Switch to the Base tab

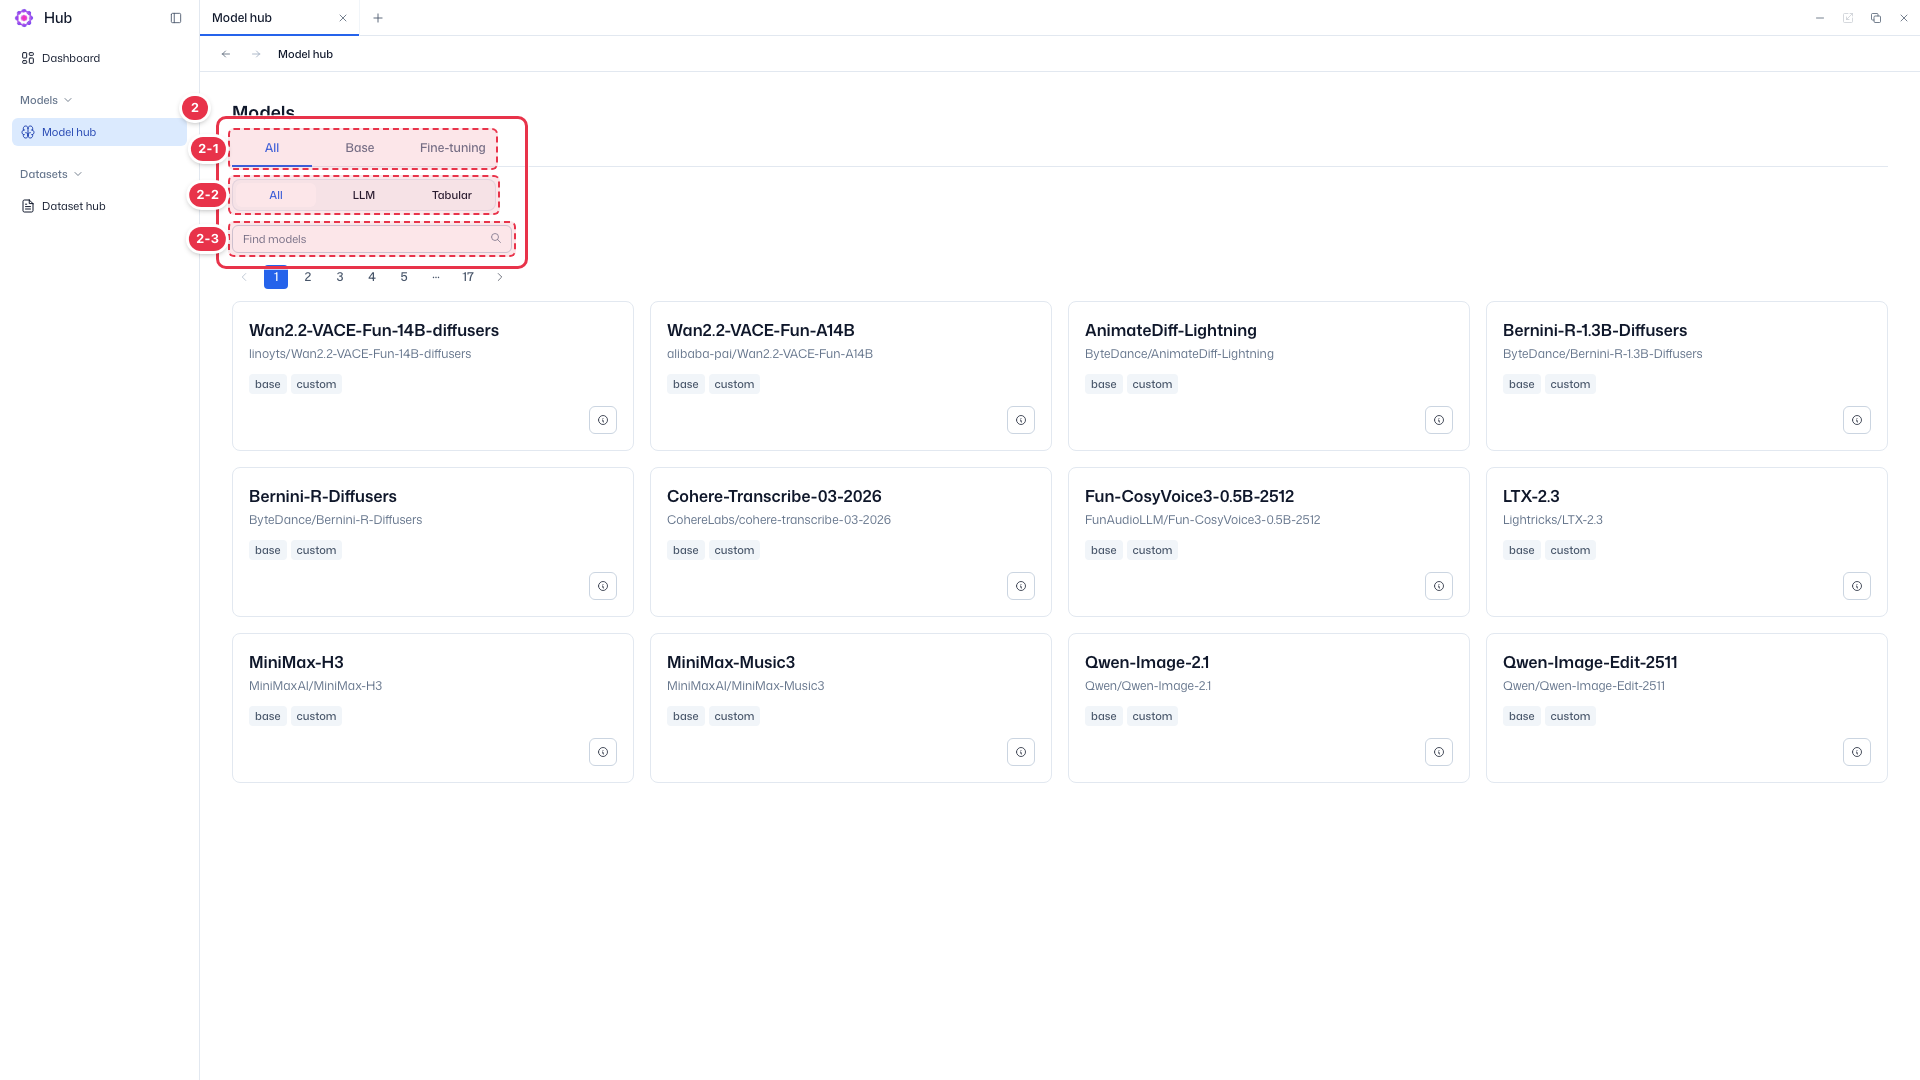click(360, 148)
